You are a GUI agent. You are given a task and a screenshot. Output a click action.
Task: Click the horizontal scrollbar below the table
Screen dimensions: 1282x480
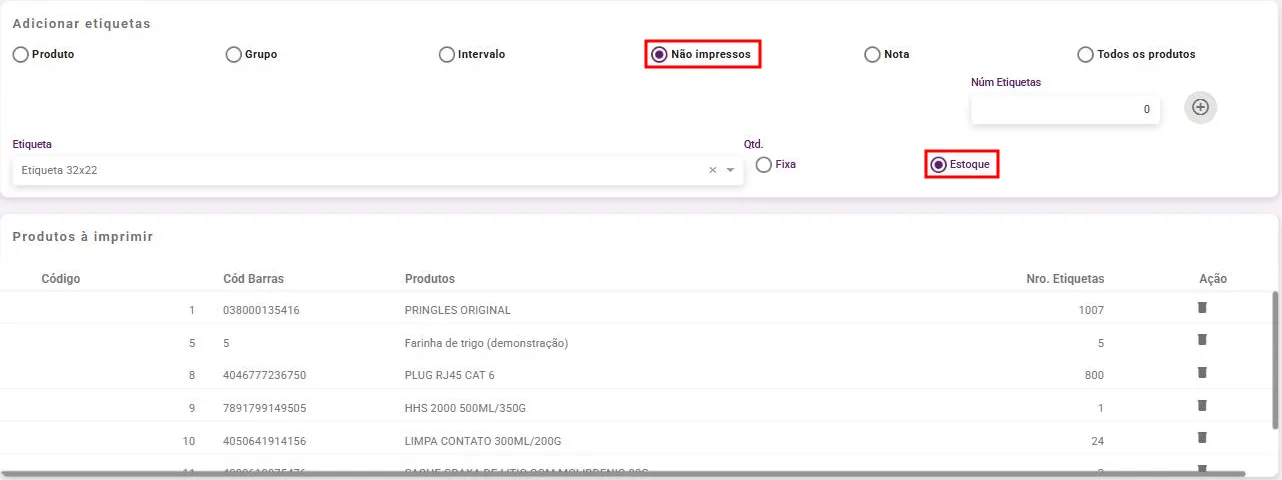point(624,474)
